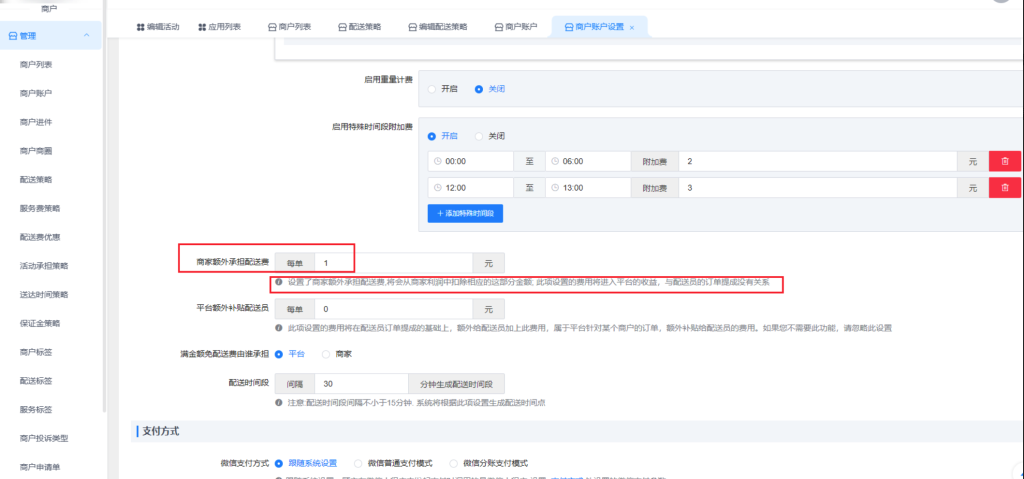Click the info icon under 商家额外承担配送费
Screen dimensions: 1024x479
point(279,283)
